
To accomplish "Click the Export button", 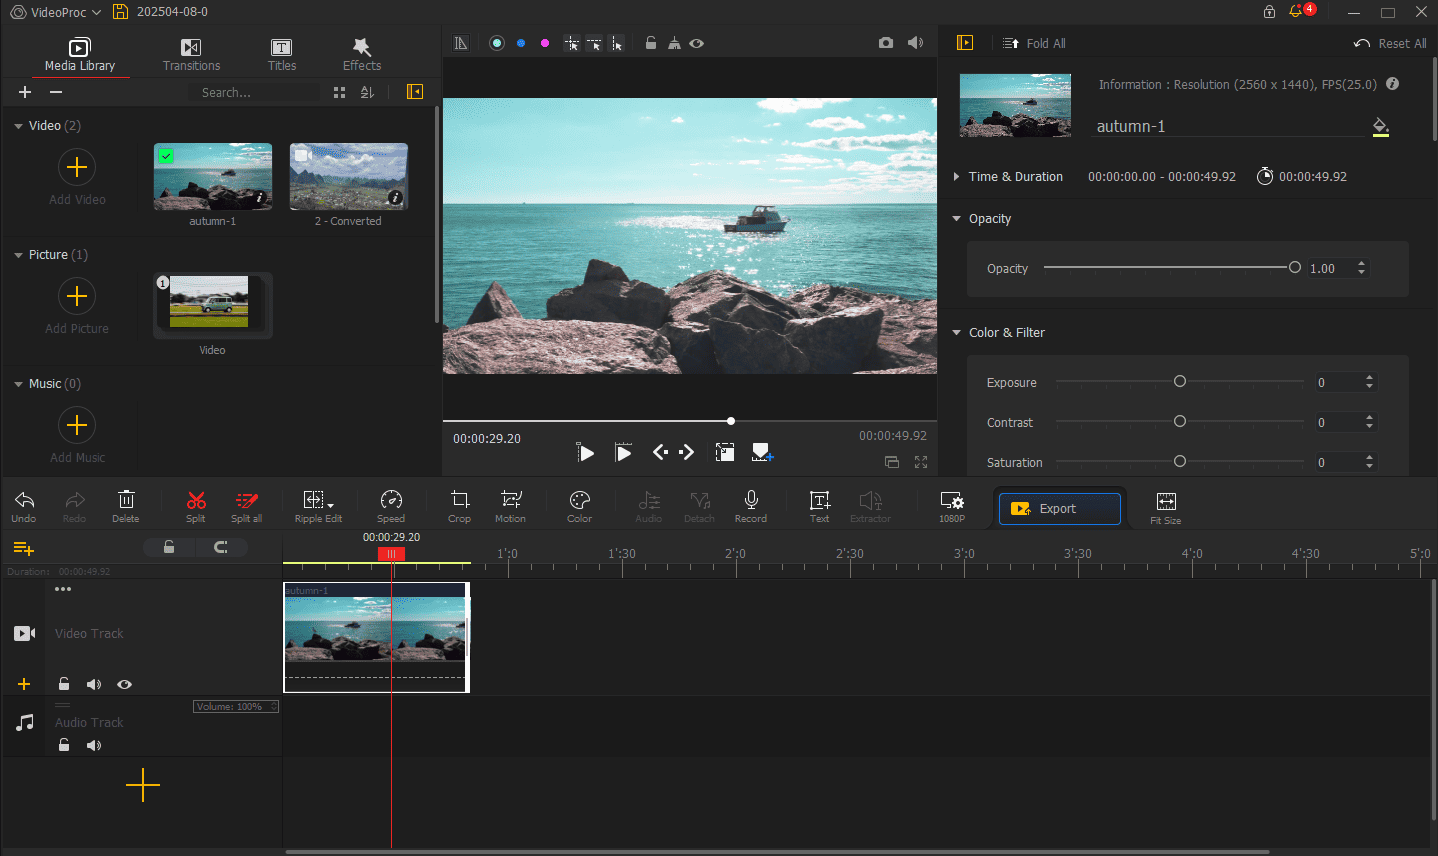I will pyautogui.click(x=1059, y=509).
